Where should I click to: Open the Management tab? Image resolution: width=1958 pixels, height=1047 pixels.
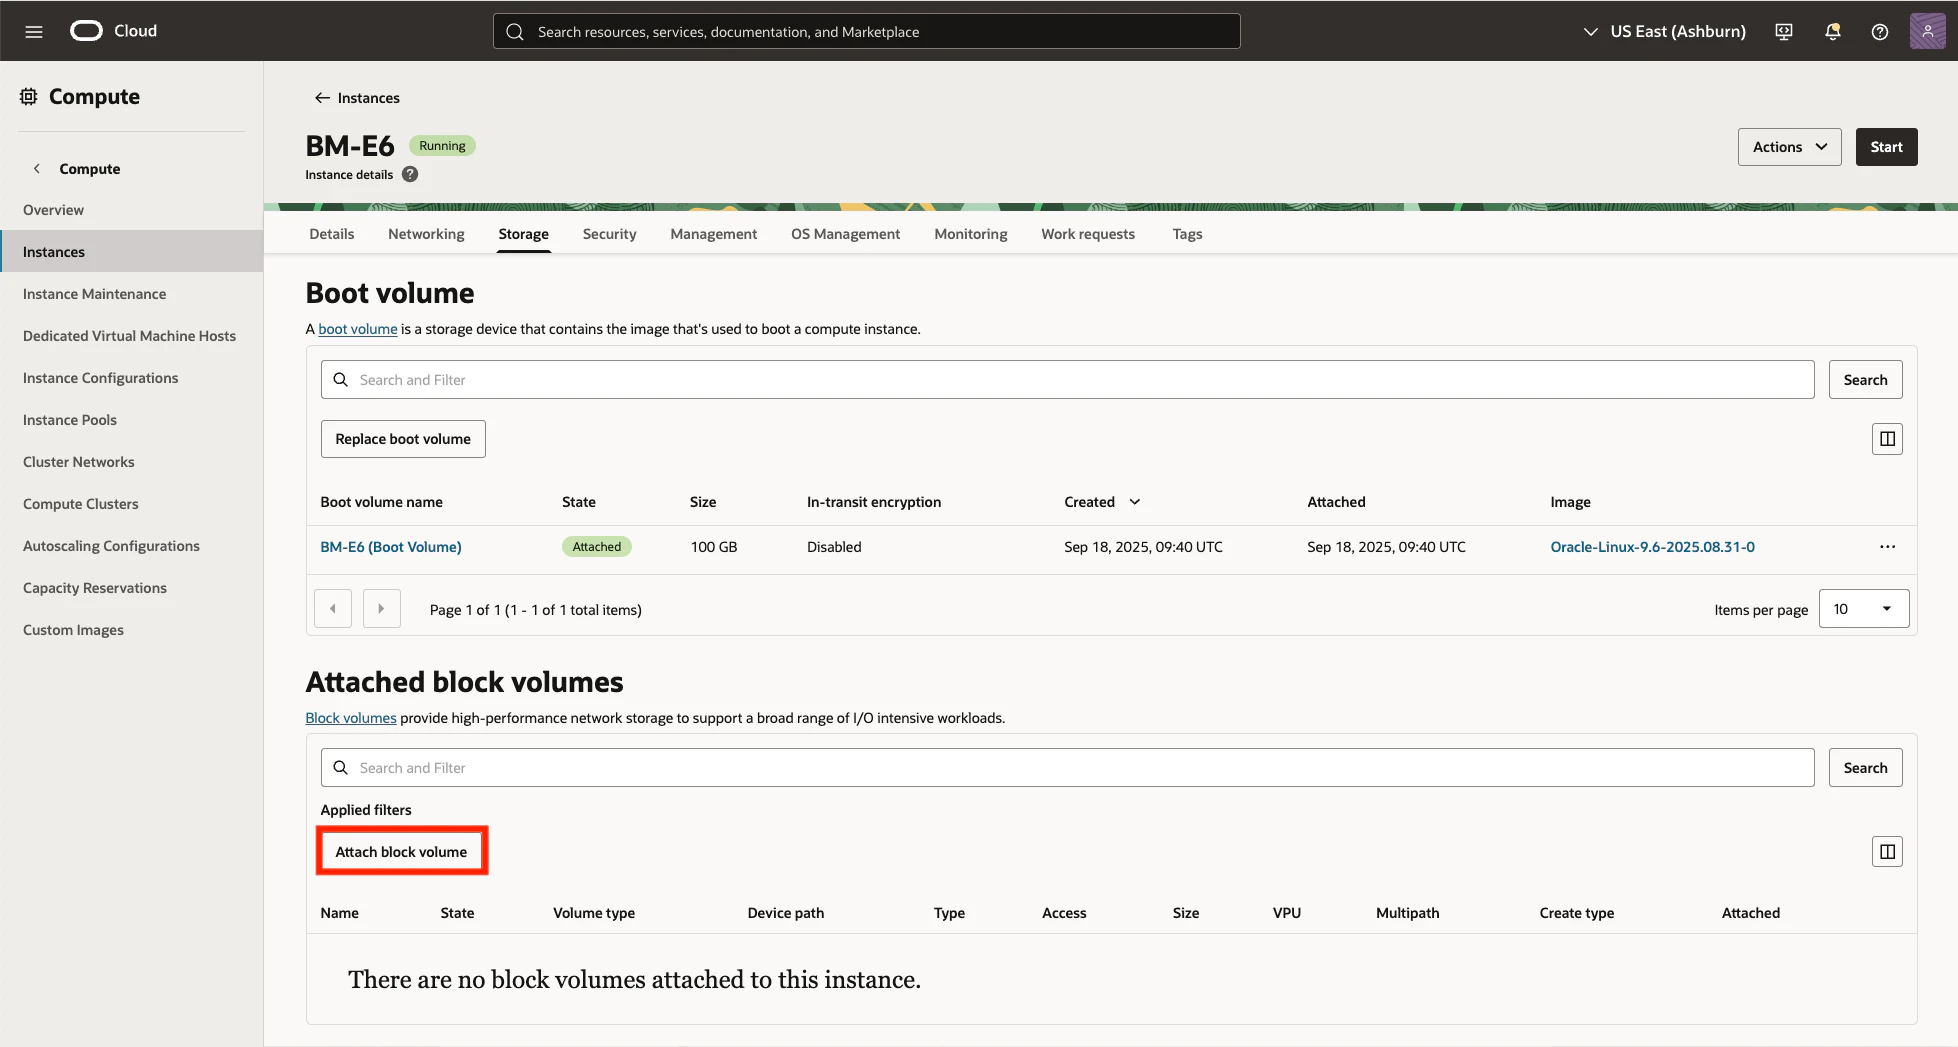coord(714,234)
